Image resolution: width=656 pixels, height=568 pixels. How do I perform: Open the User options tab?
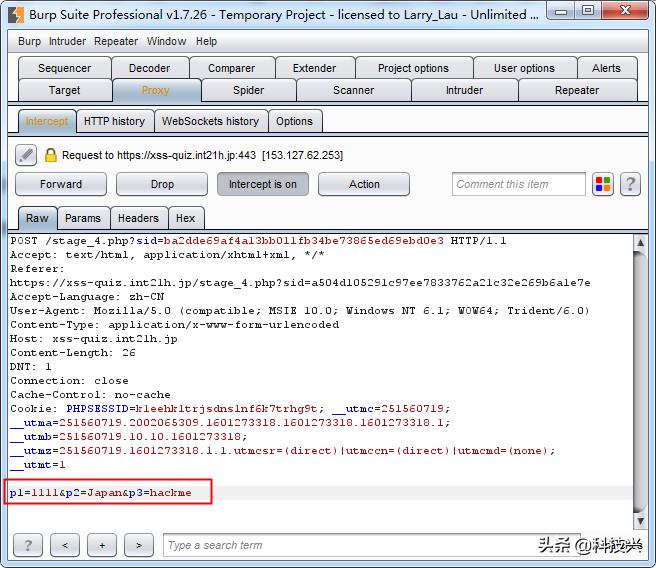[x=524, y=68]
